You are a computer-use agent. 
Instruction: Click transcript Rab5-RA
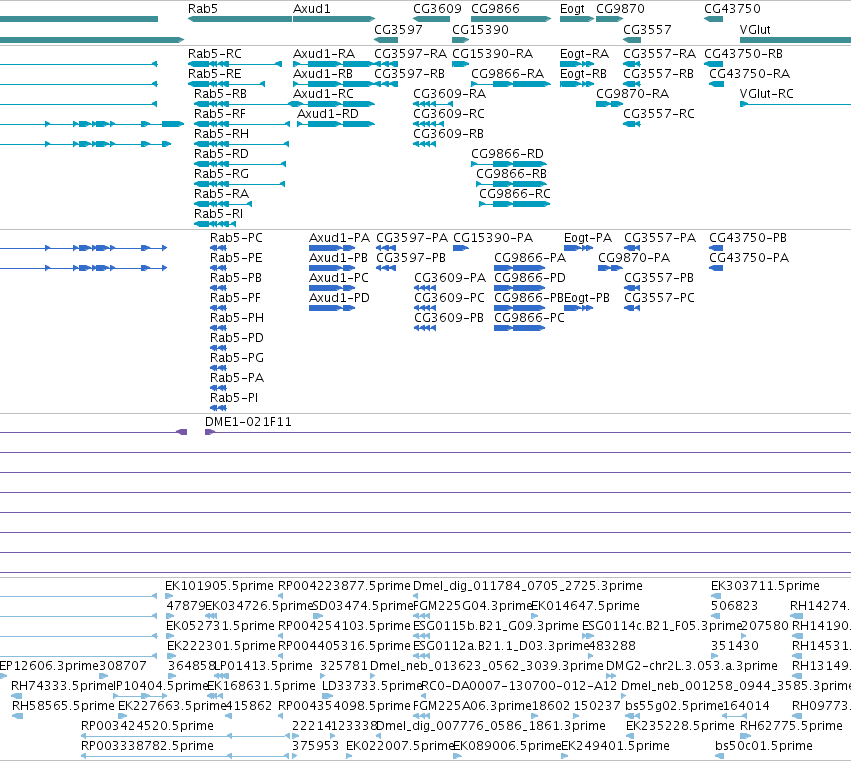pyautogui.click(x=221, y=194)
